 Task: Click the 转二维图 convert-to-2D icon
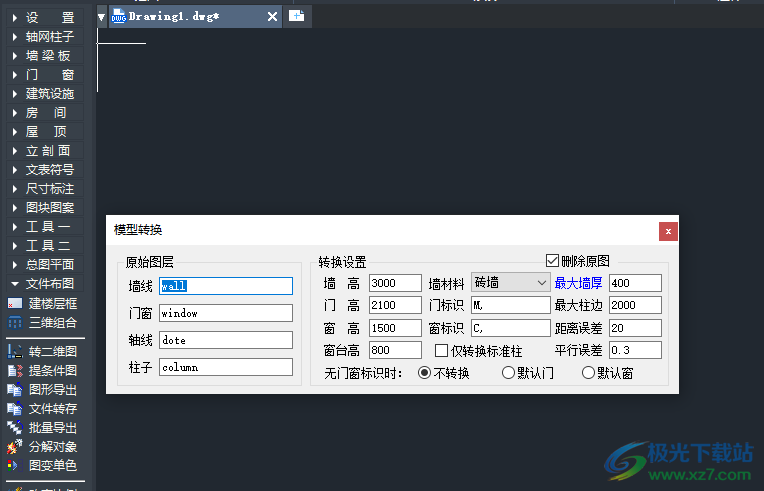(x=15, y=351)
